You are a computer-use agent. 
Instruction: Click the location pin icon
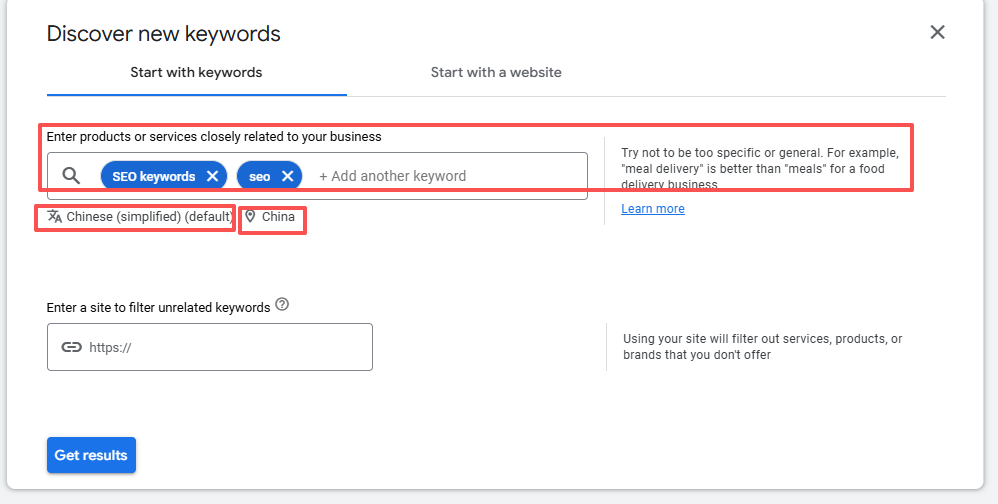(250, 216)
